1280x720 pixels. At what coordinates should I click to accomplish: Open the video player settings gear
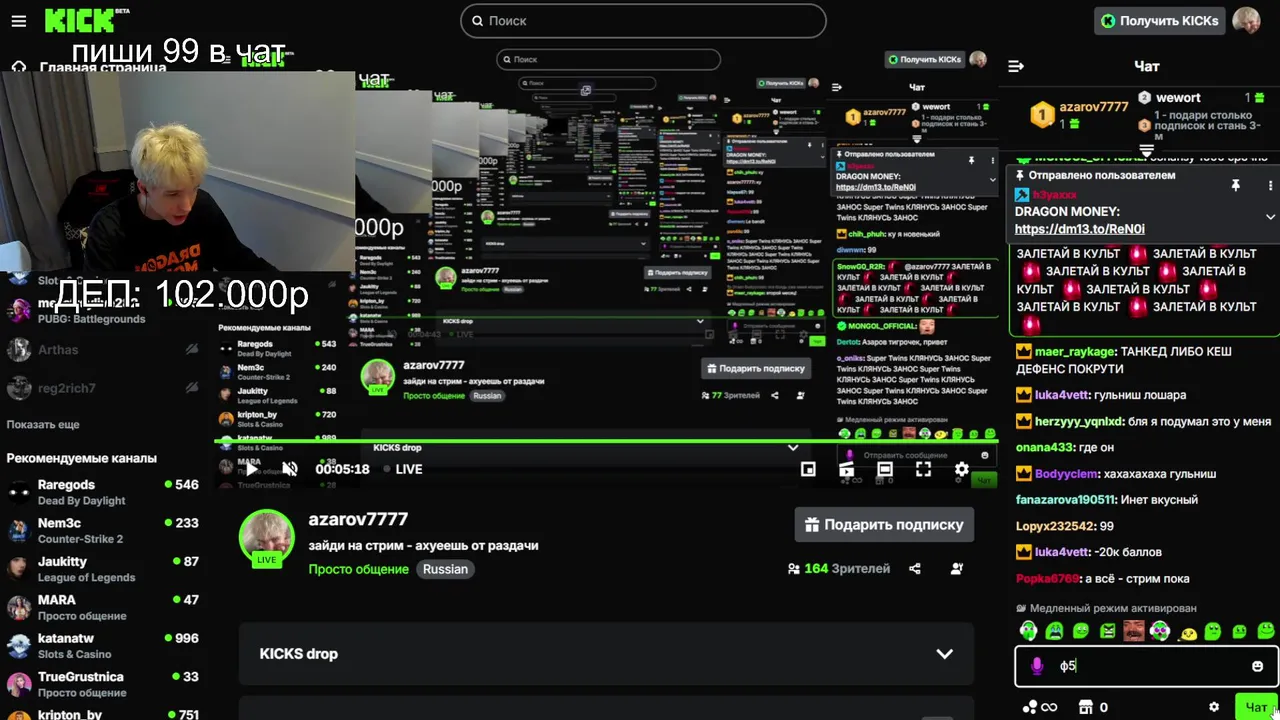click(962, 469)
